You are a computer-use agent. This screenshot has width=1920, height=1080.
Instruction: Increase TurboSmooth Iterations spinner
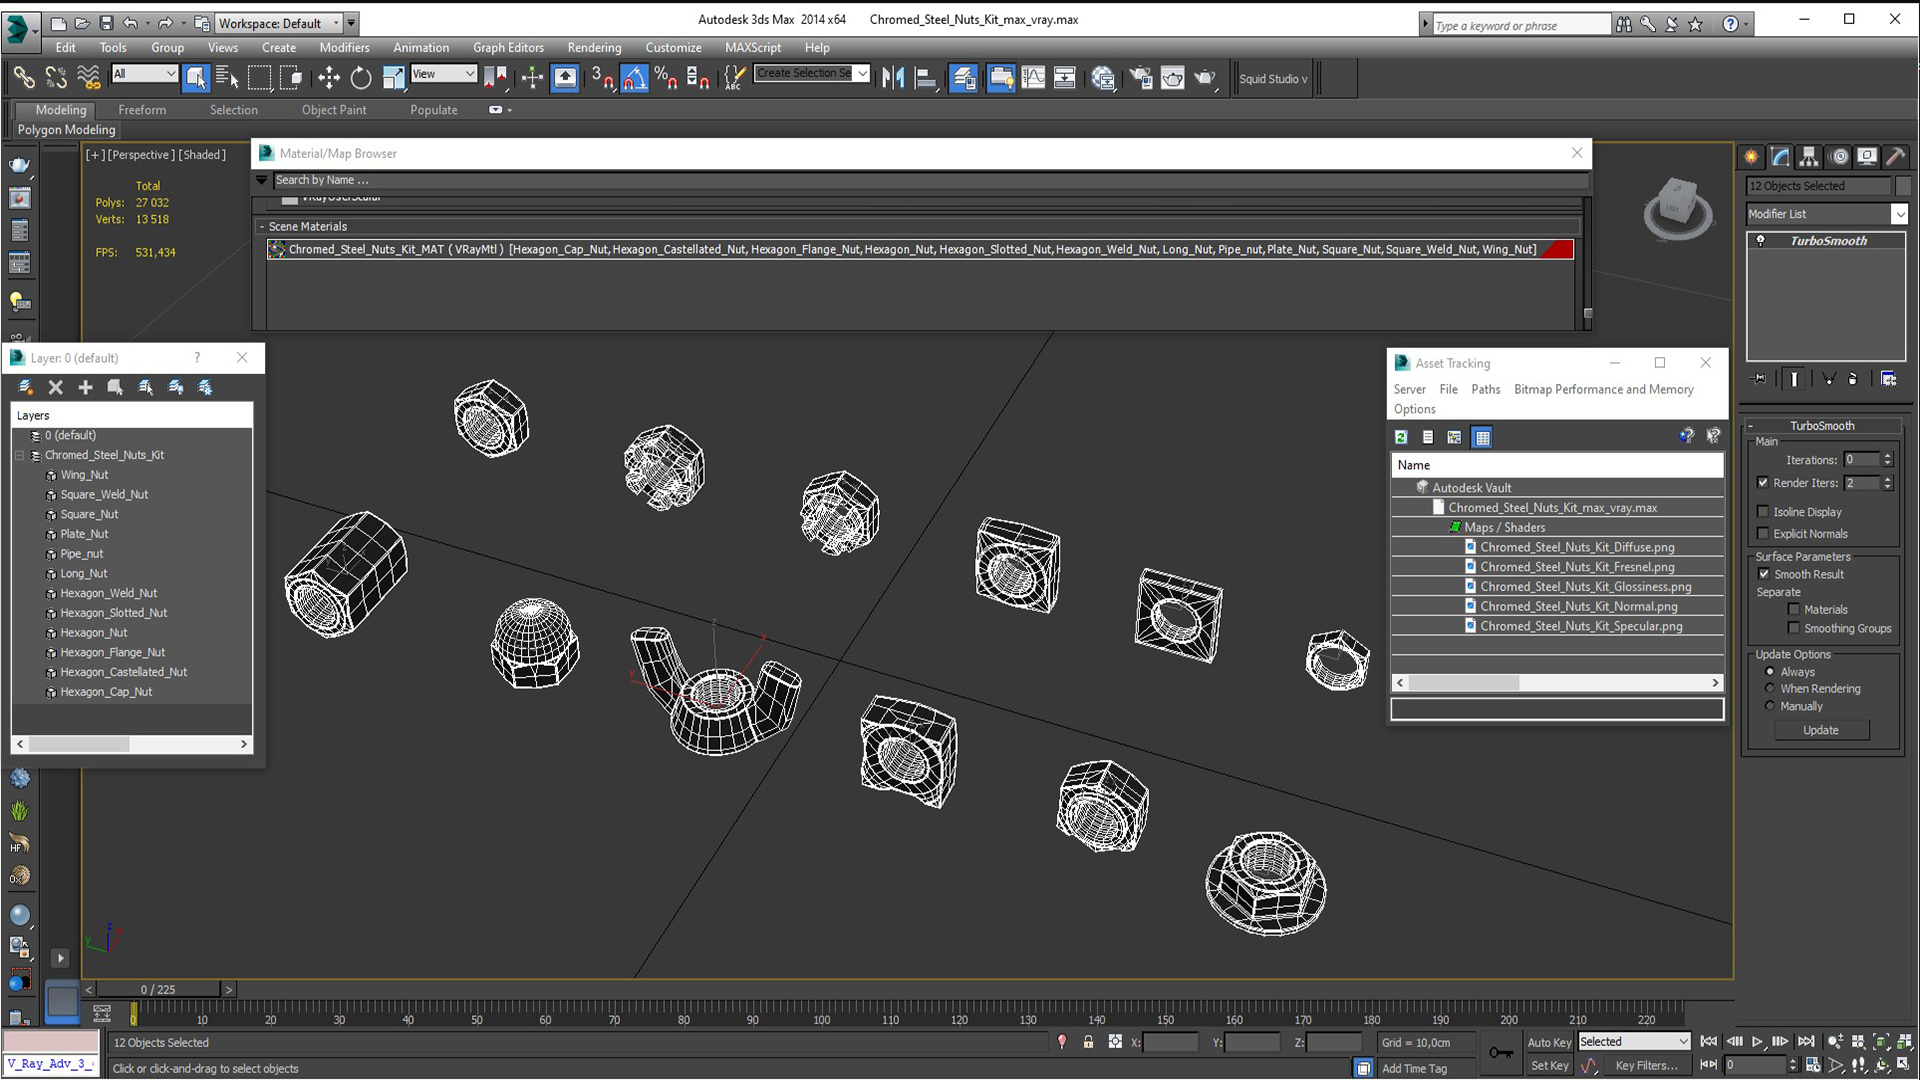tap(1888, 456)
